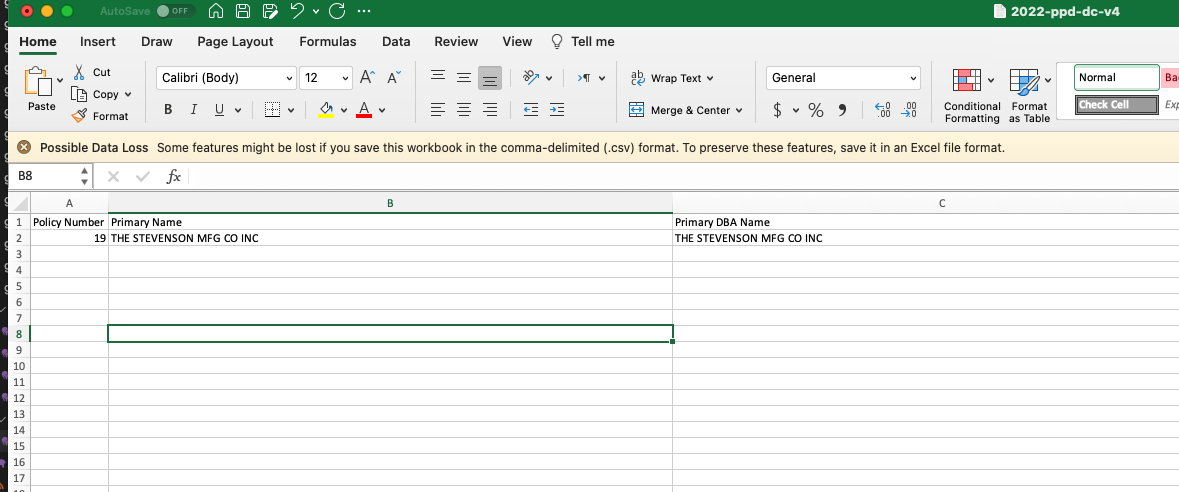Click the center align icon
Screen dimensions: 1179x492
pos(463,110)
